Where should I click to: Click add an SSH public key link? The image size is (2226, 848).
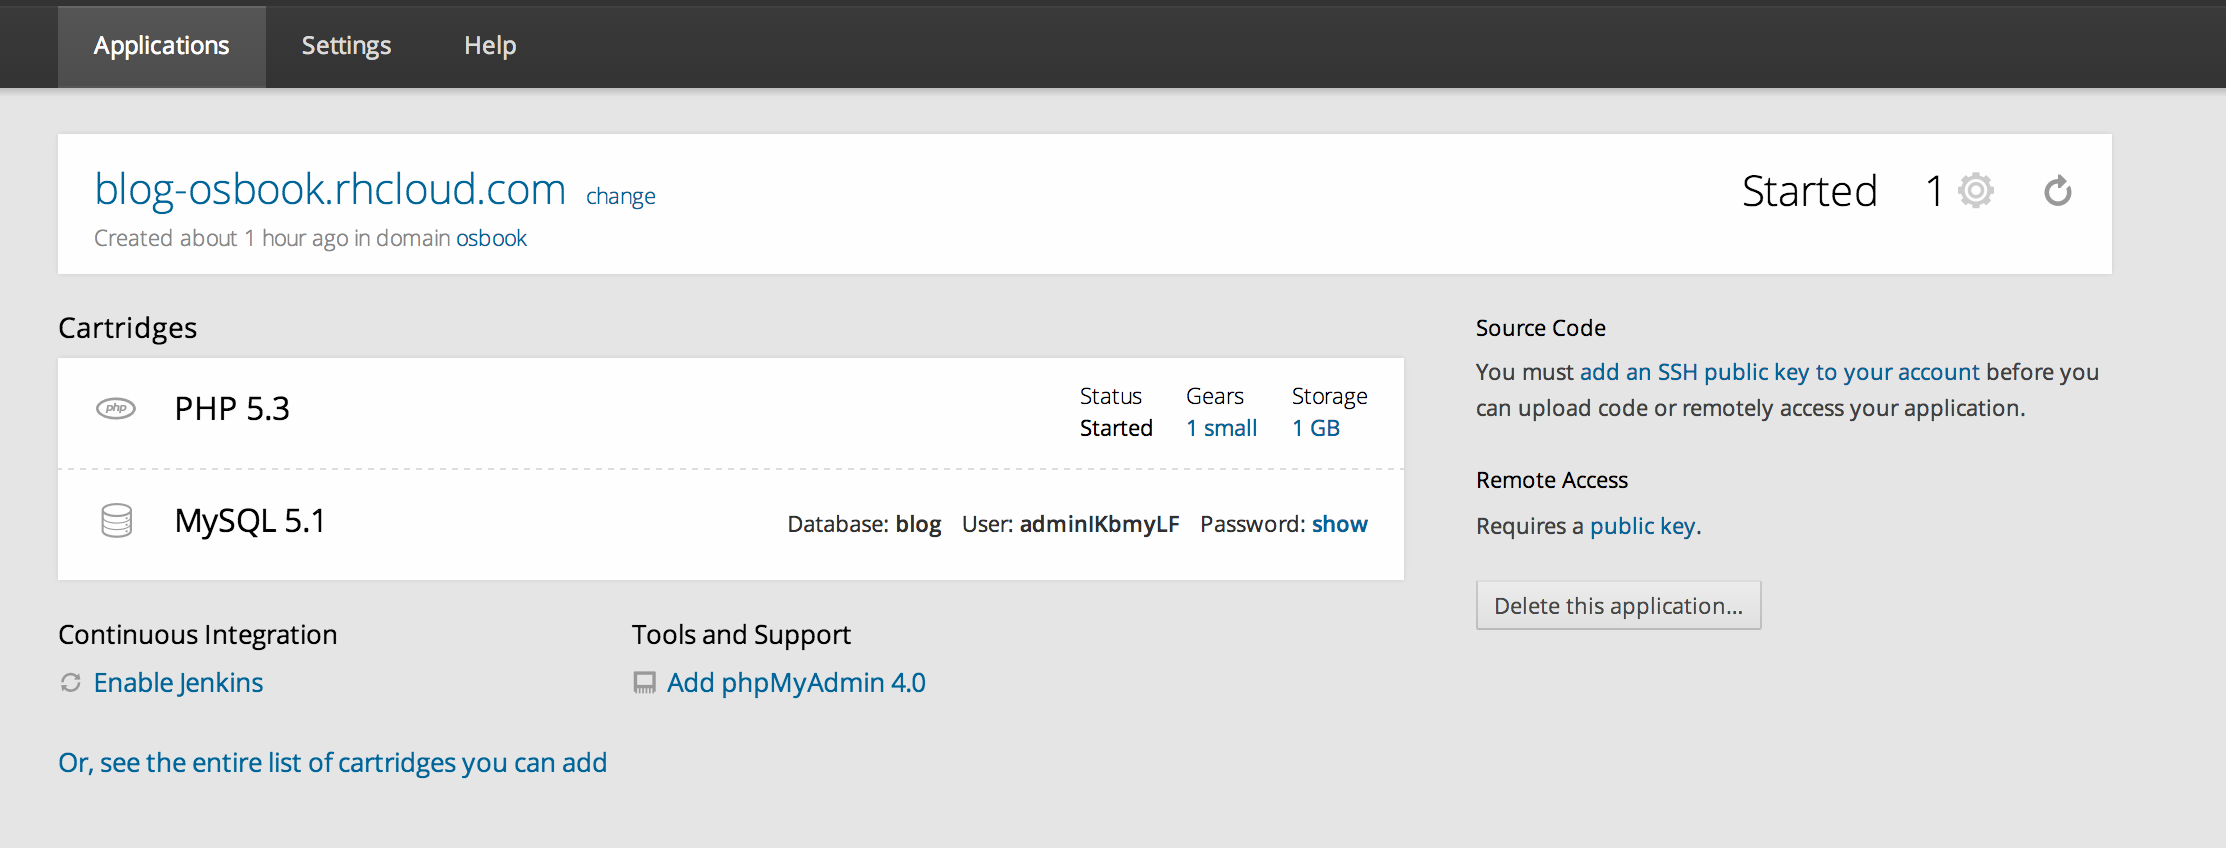pyautogui.click(x=1779, y=372)
